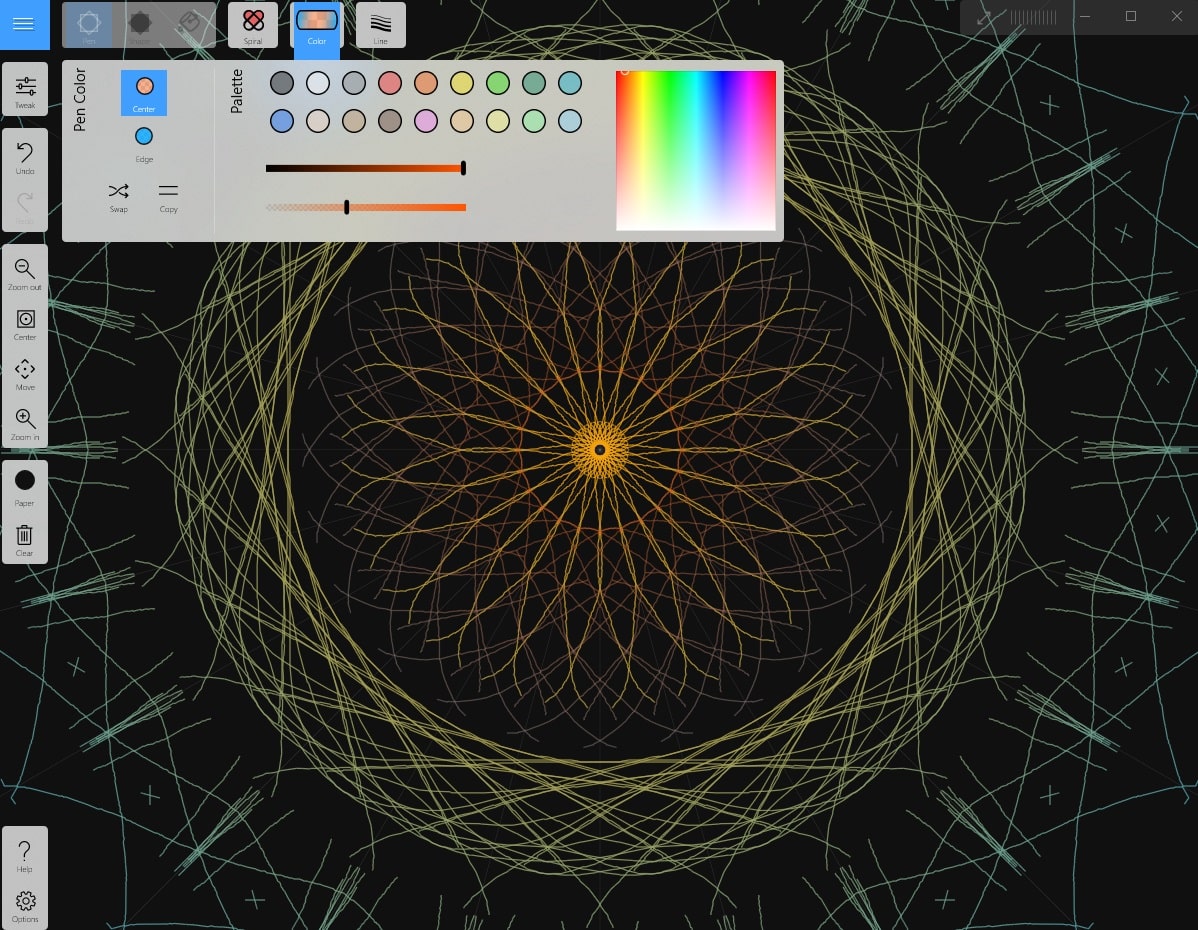Click the opacity slider handle

click(x=346, y=207)
